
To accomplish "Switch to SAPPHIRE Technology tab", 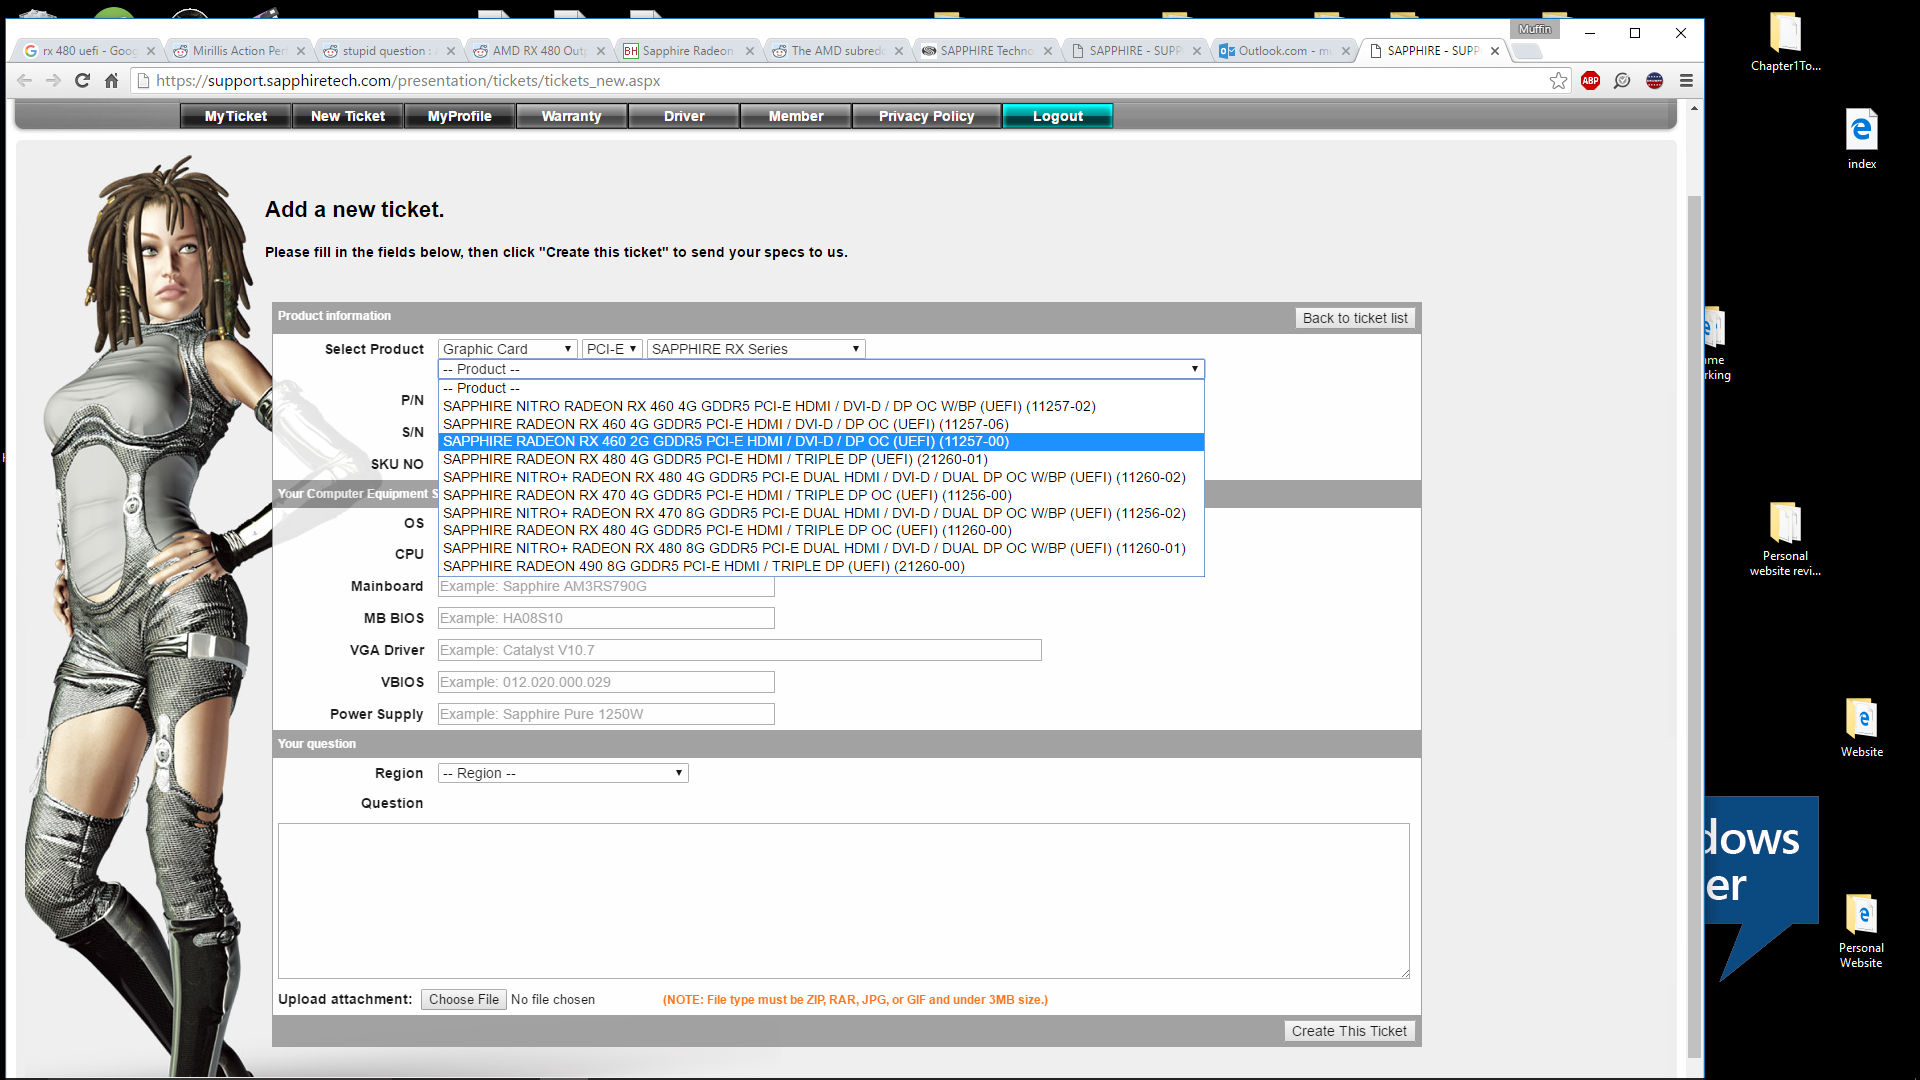I will pos(986,51).
